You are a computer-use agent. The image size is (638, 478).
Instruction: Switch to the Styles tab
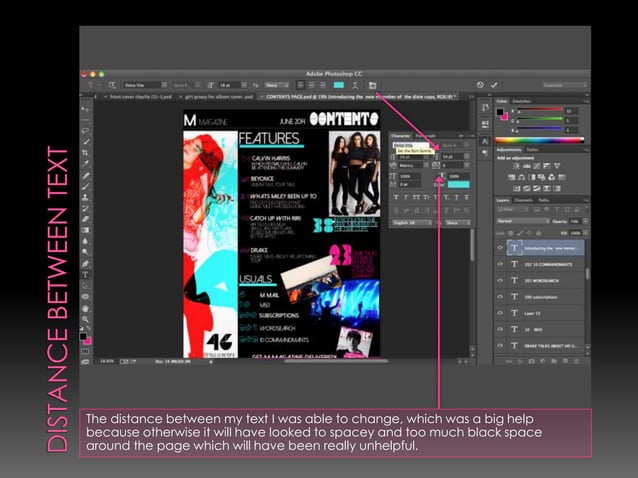pos(532,150)
